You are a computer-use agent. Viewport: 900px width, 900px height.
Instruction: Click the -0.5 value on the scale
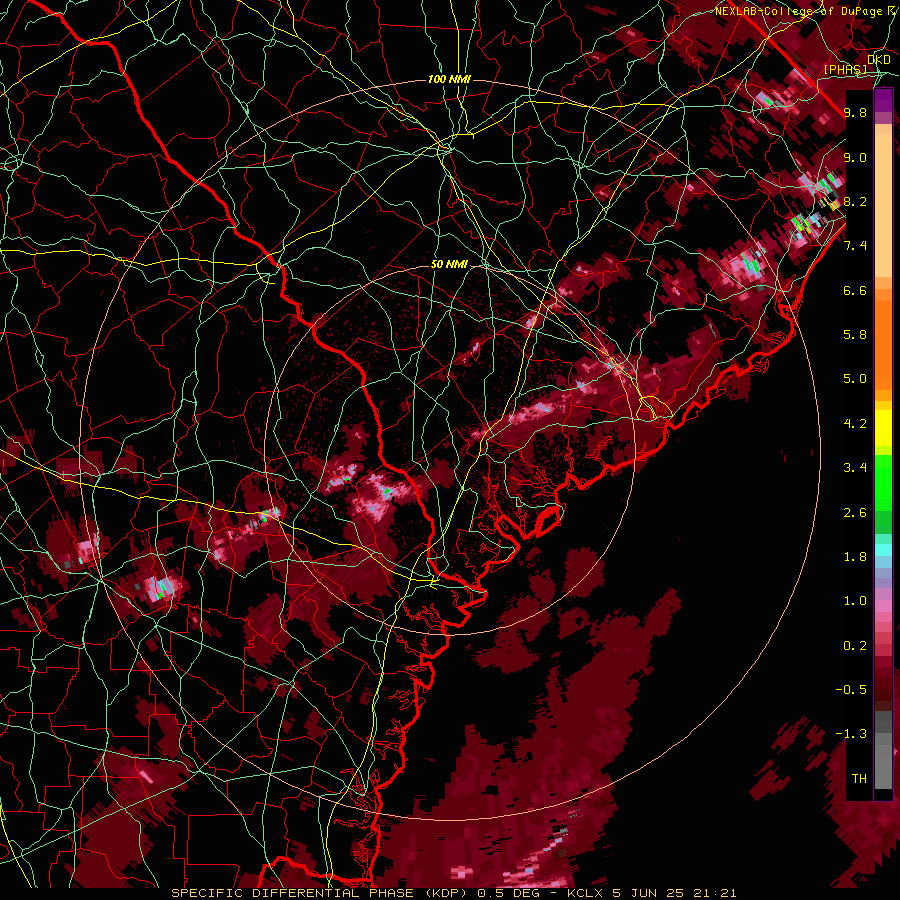click(x=851, y=689)
